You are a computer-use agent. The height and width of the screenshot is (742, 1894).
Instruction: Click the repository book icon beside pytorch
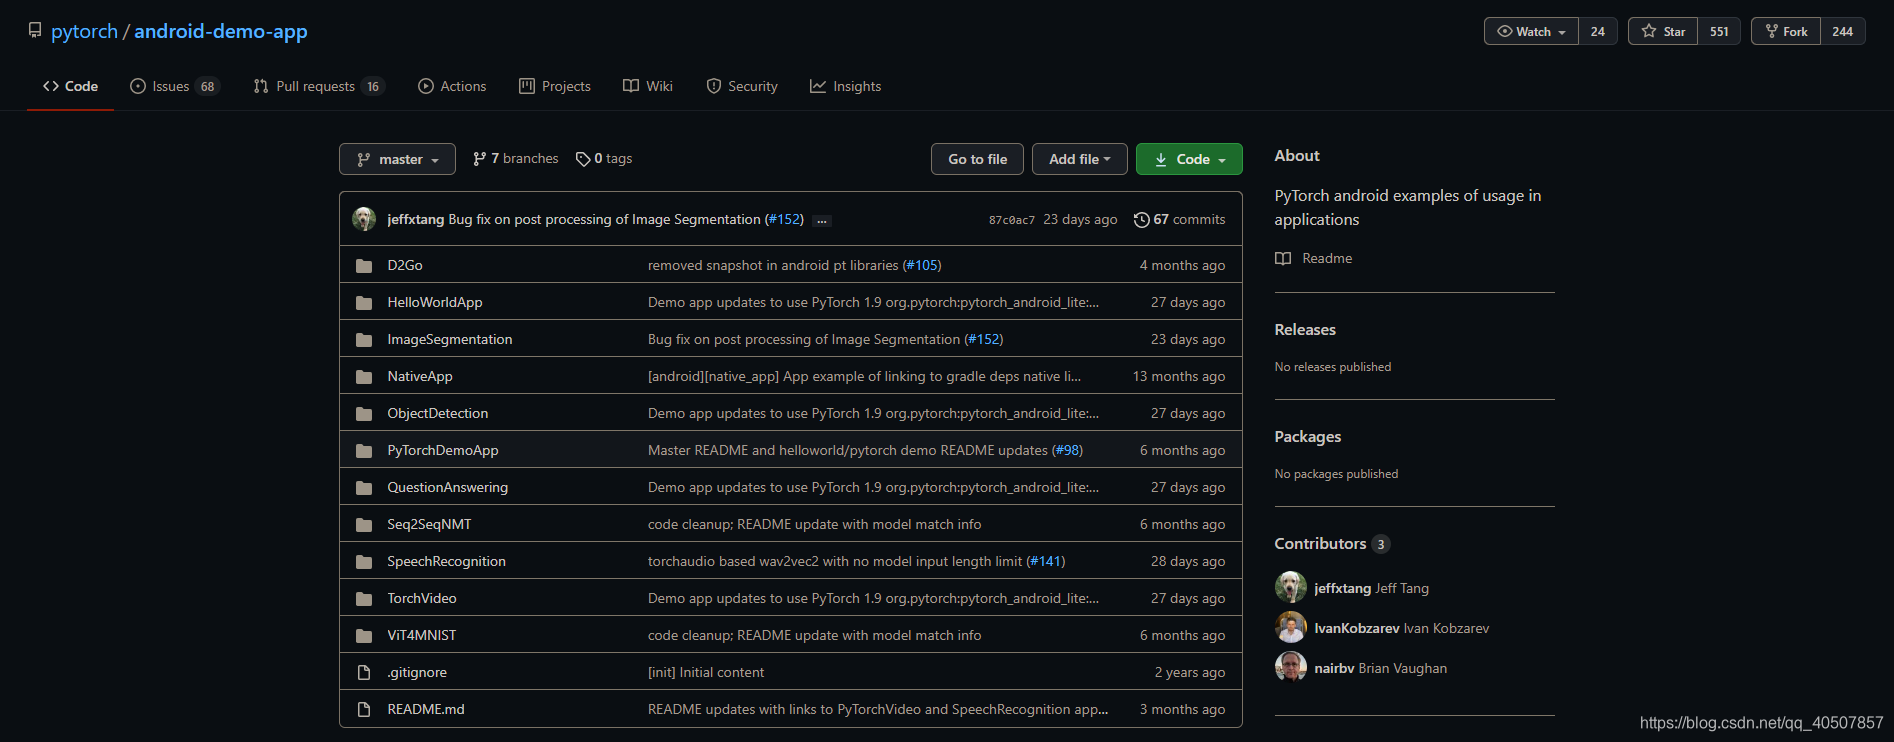(35, 30)
